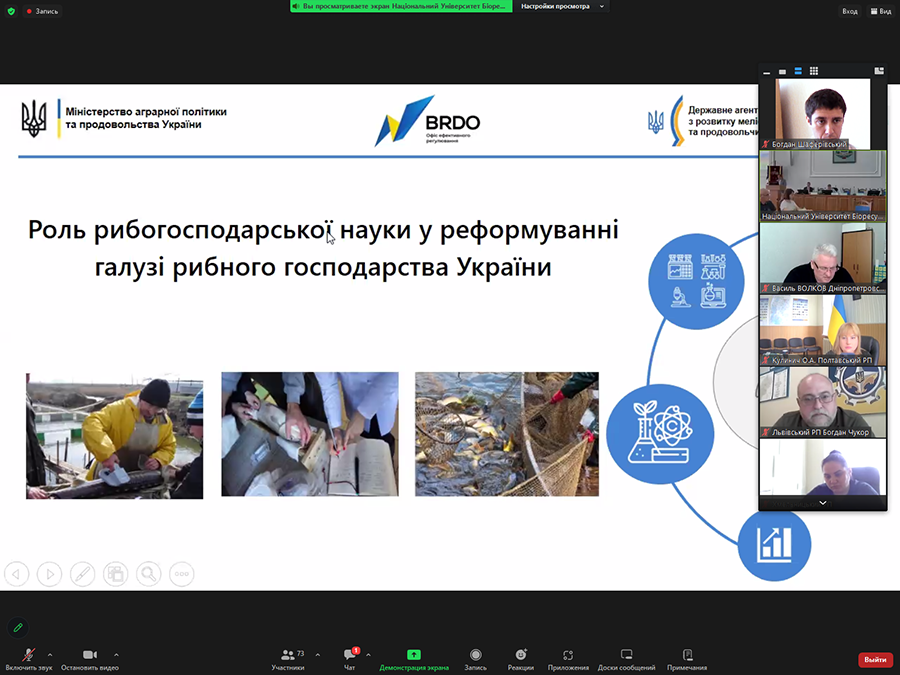This screenshot has width=900, height=675.
Task: Go to previous slide with left arrow
Action: coord(16,573)
